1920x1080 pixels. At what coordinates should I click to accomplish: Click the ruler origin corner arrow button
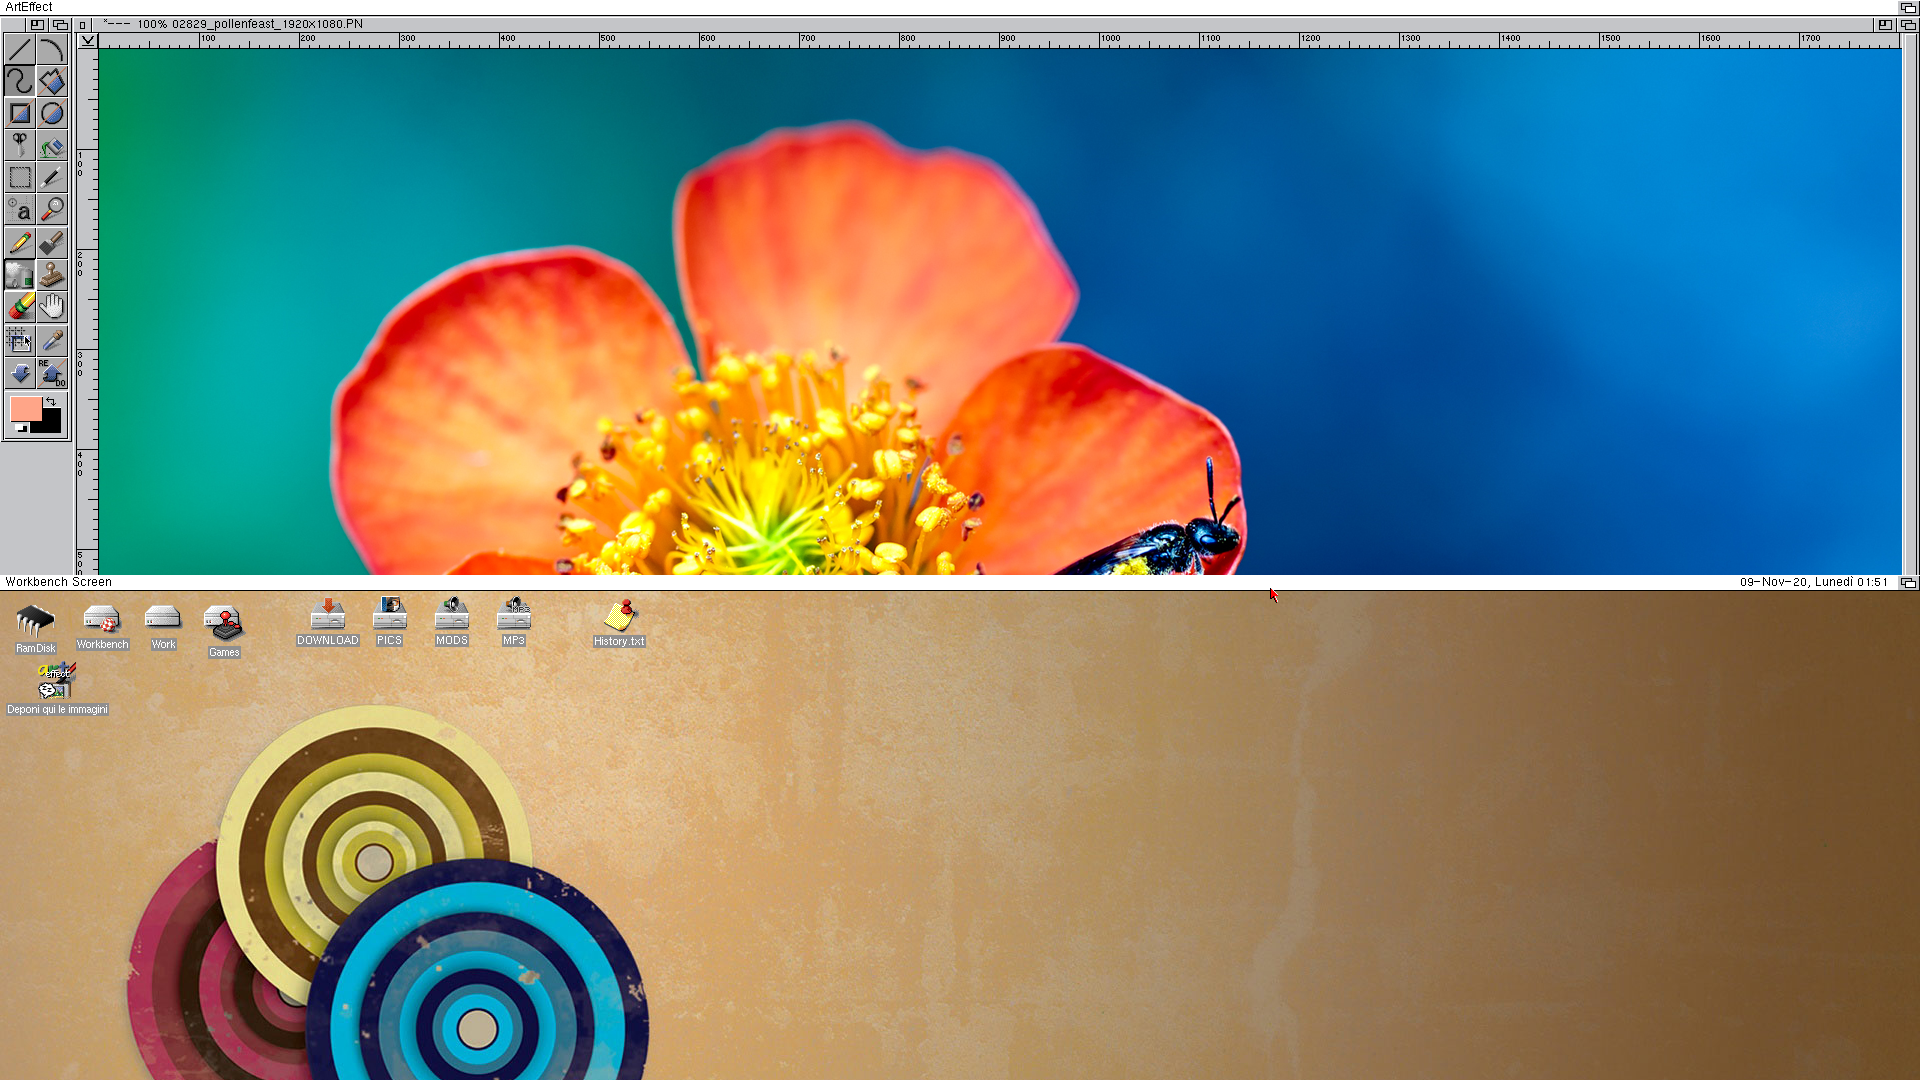click(x=88, y=40)
